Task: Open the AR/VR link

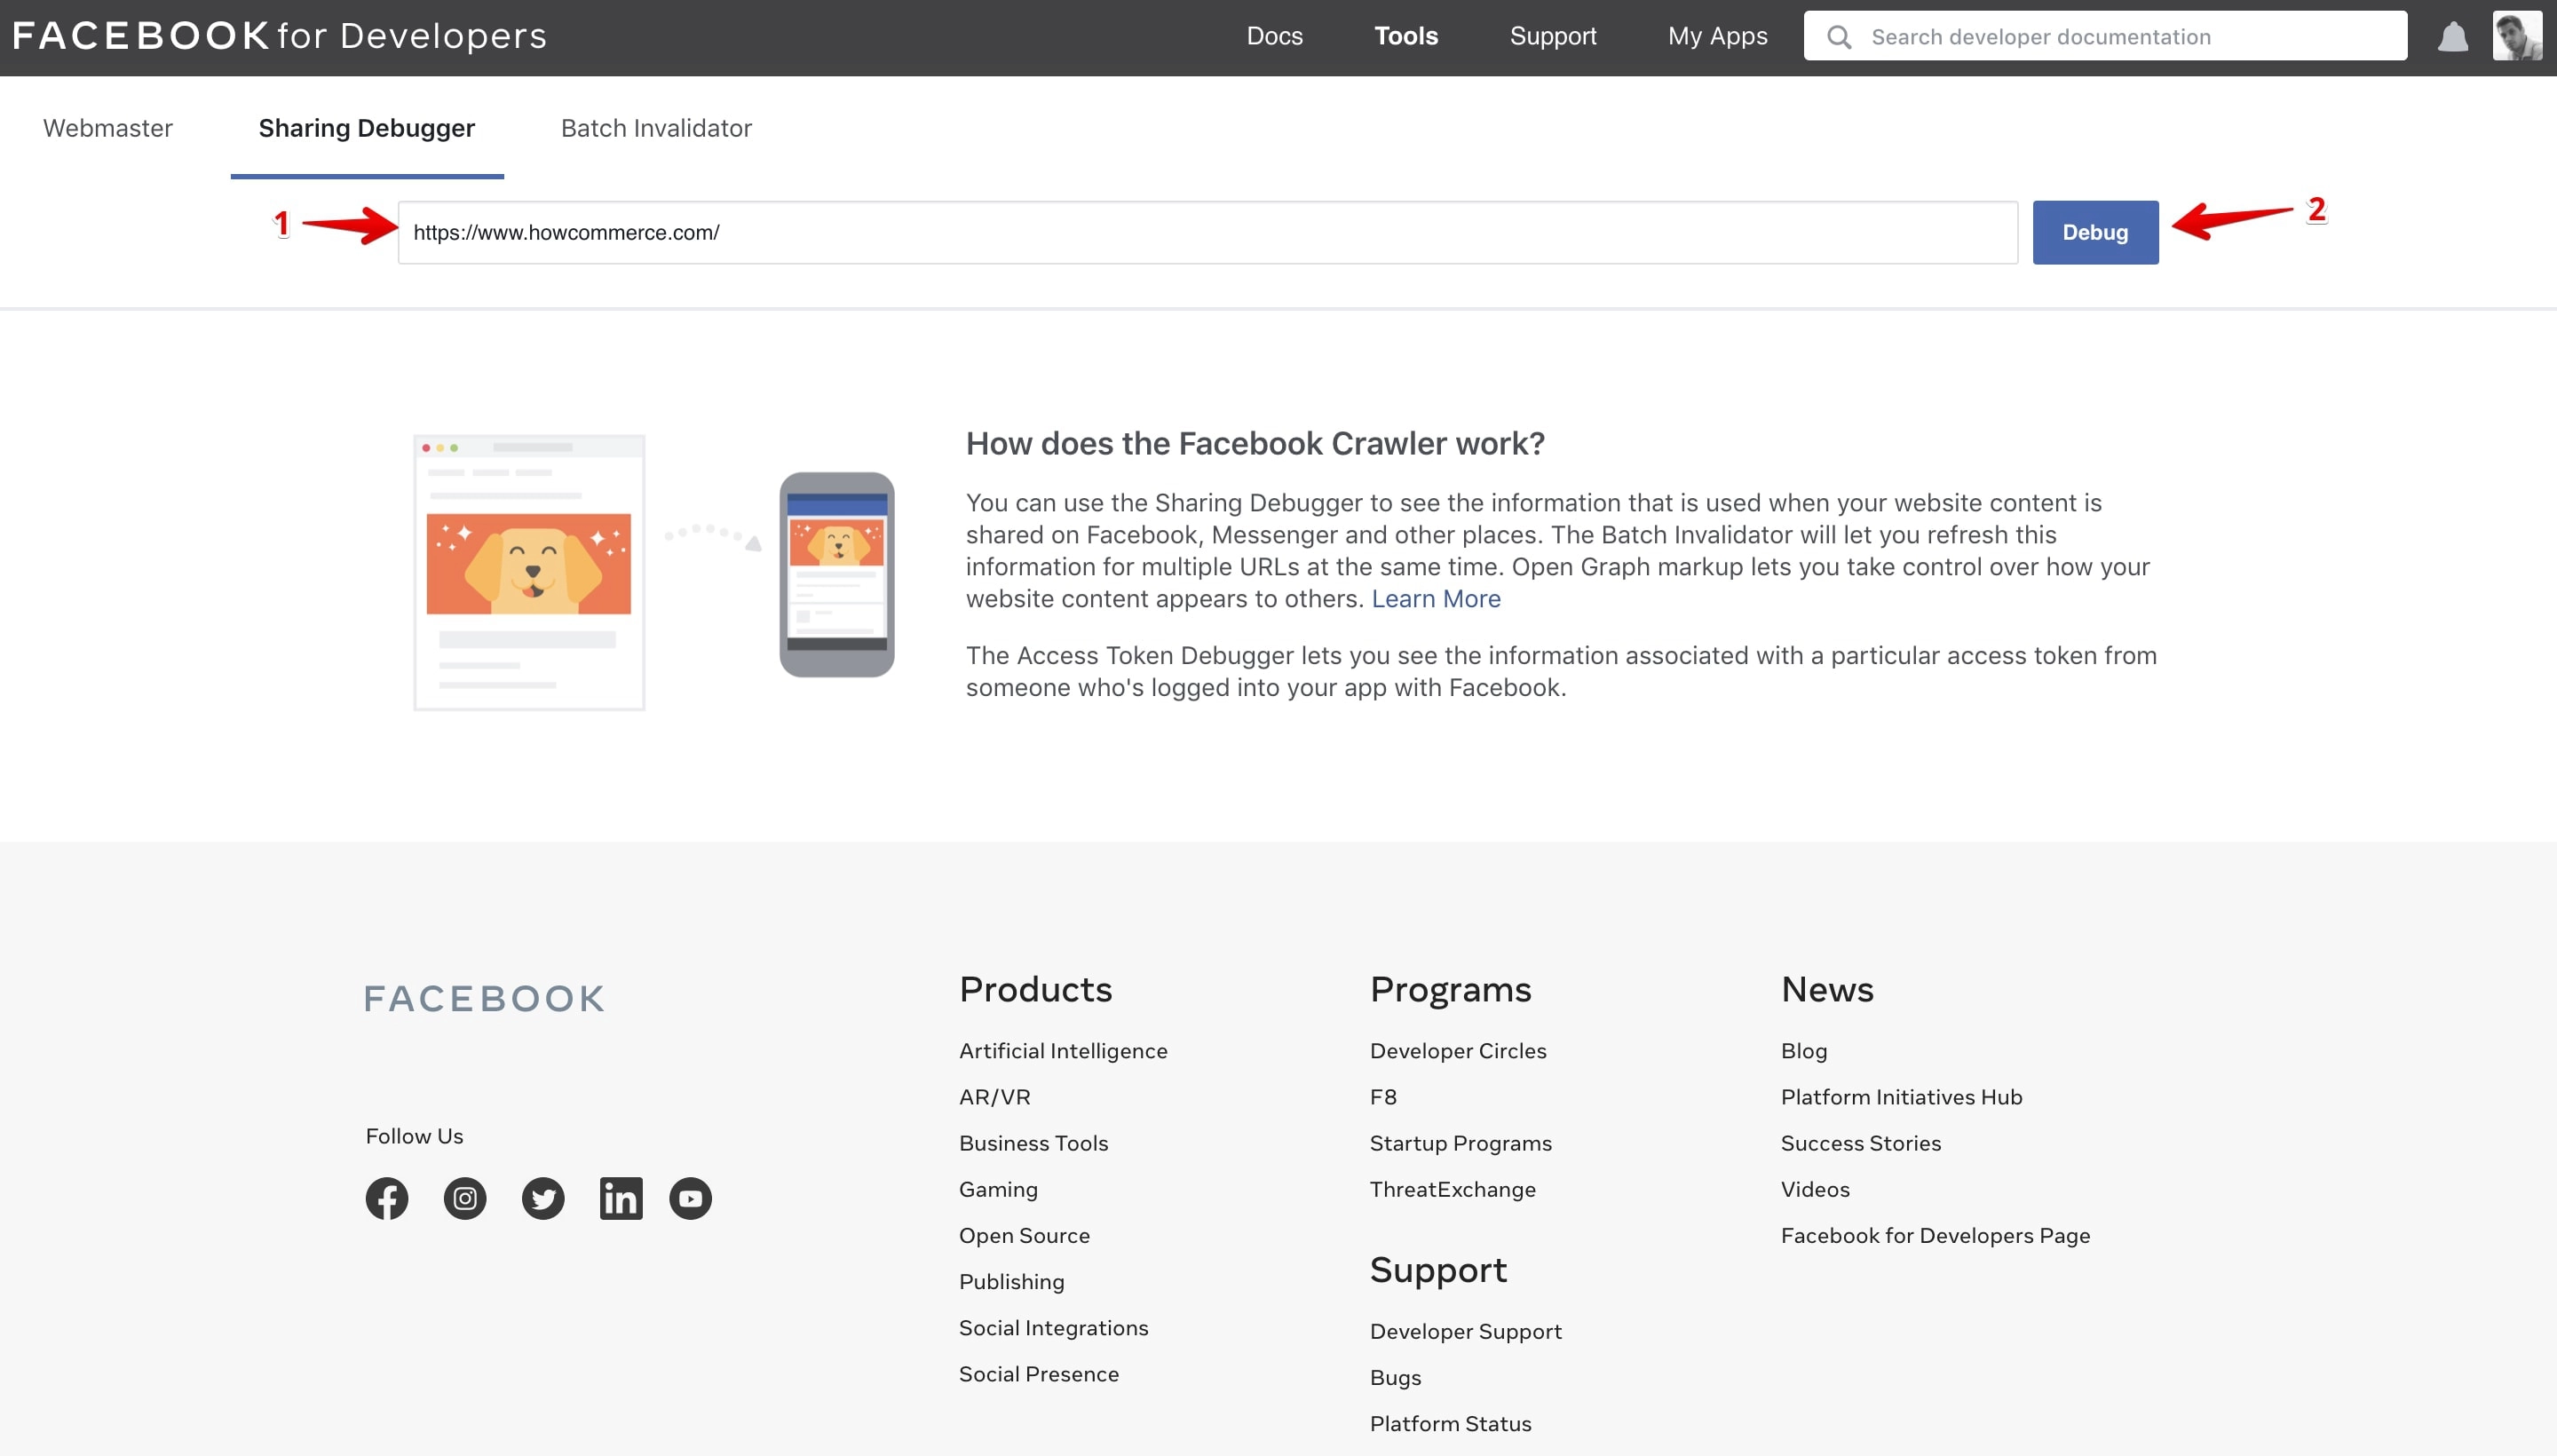Action: [x=994, y=1096]
